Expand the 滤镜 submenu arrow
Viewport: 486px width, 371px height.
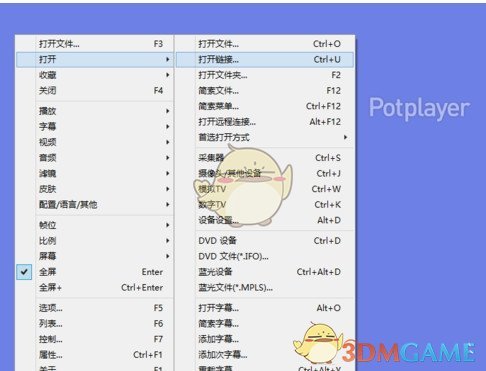pyautogui.click(x=168, y=173)
